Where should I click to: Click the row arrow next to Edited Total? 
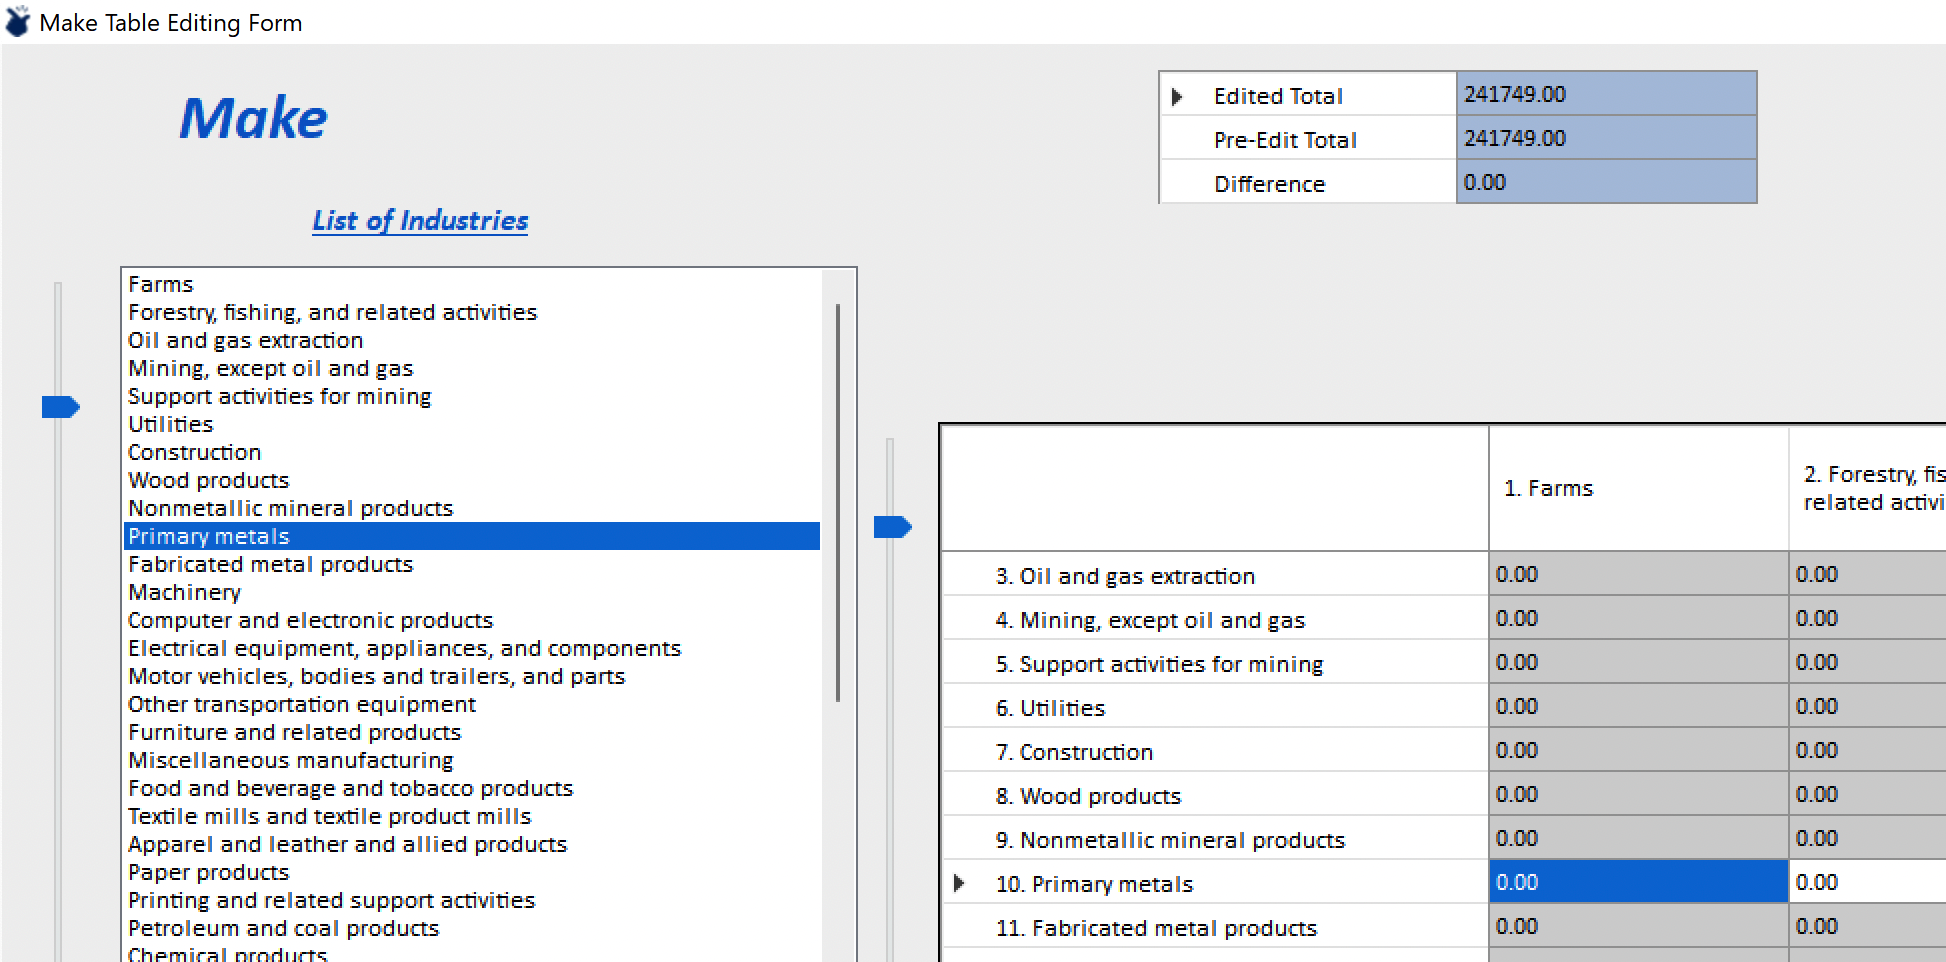1177,96
